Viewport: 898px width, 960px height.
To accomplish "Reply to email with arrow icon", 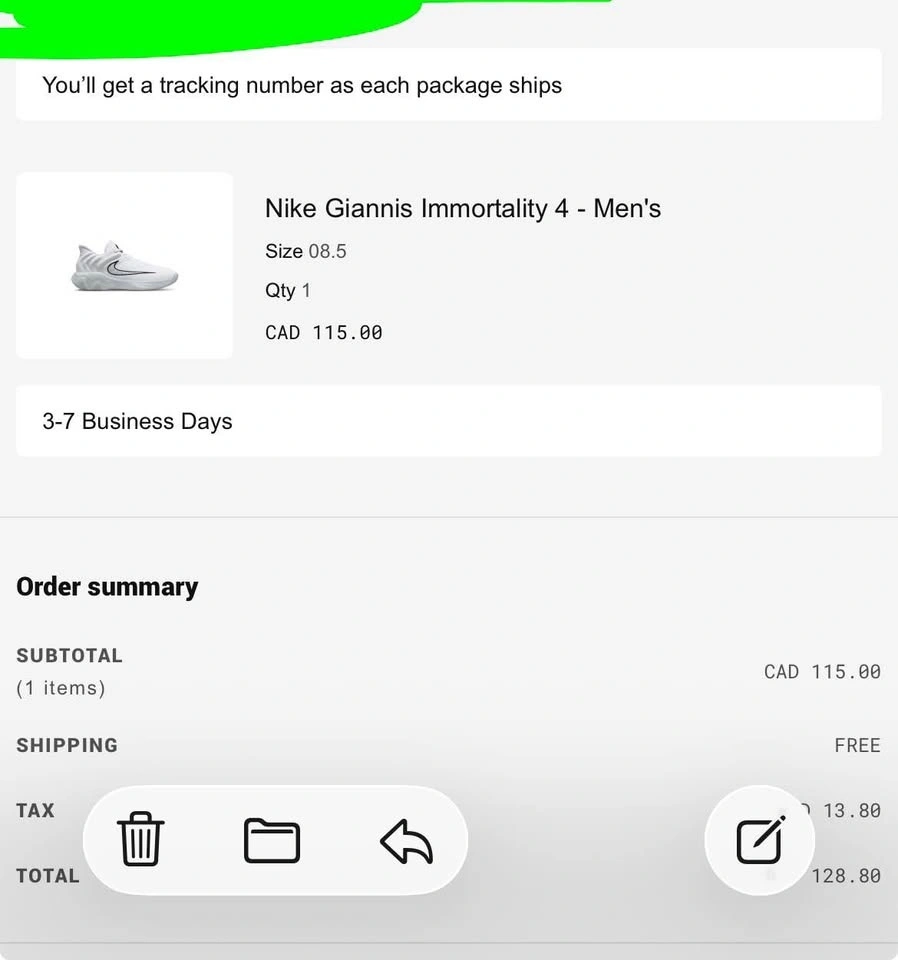I will click(406, 841).
